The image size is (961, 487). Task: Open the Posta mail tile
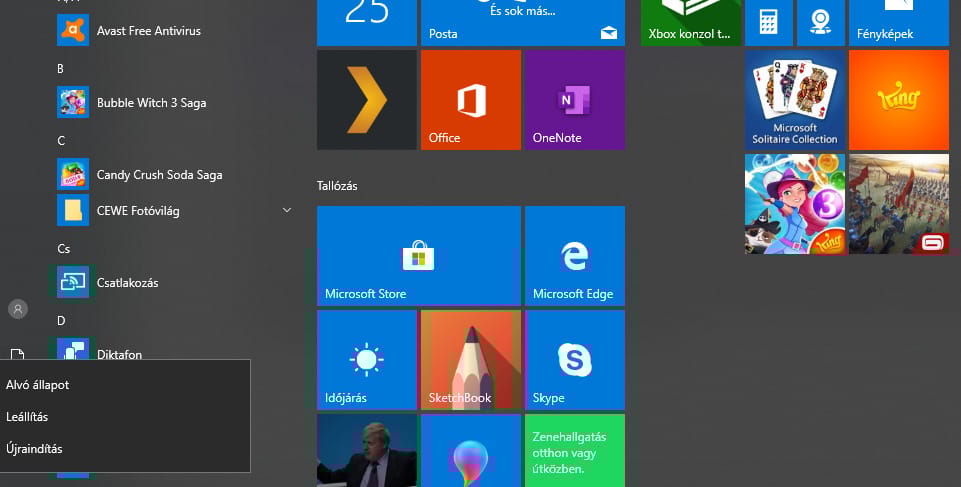[523, 23]
